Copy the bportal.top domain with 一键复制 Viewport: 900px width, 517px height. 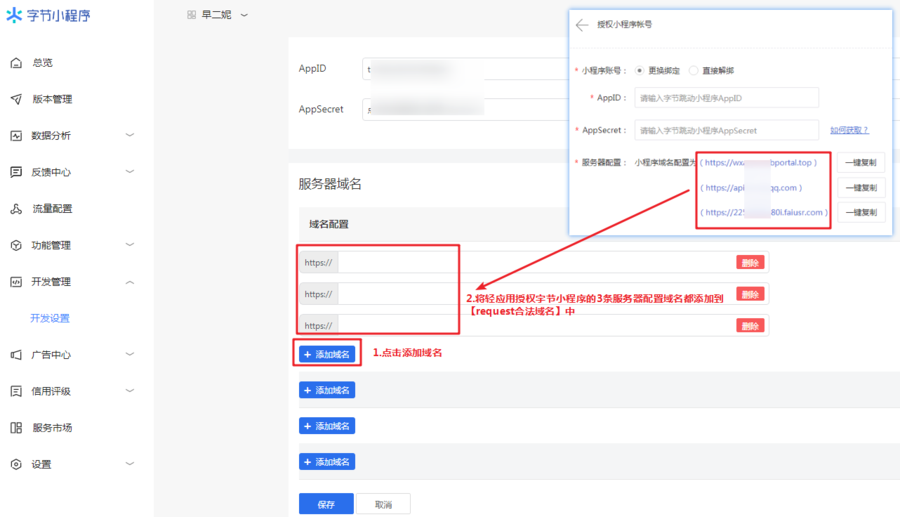coord(860,163)
